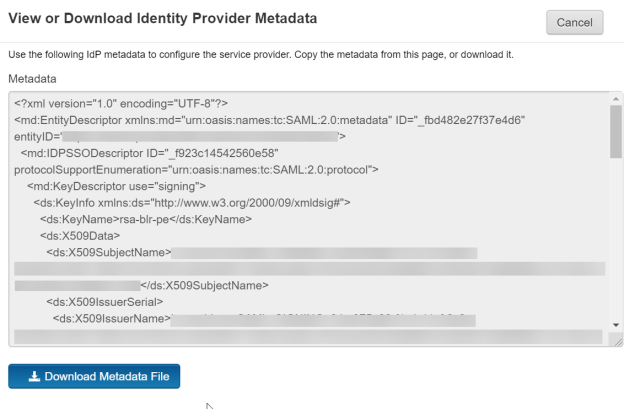Click the ds:X509Data tag line
Screen dimensions: 624x409
pyautogui.click(x=80, y=236)
